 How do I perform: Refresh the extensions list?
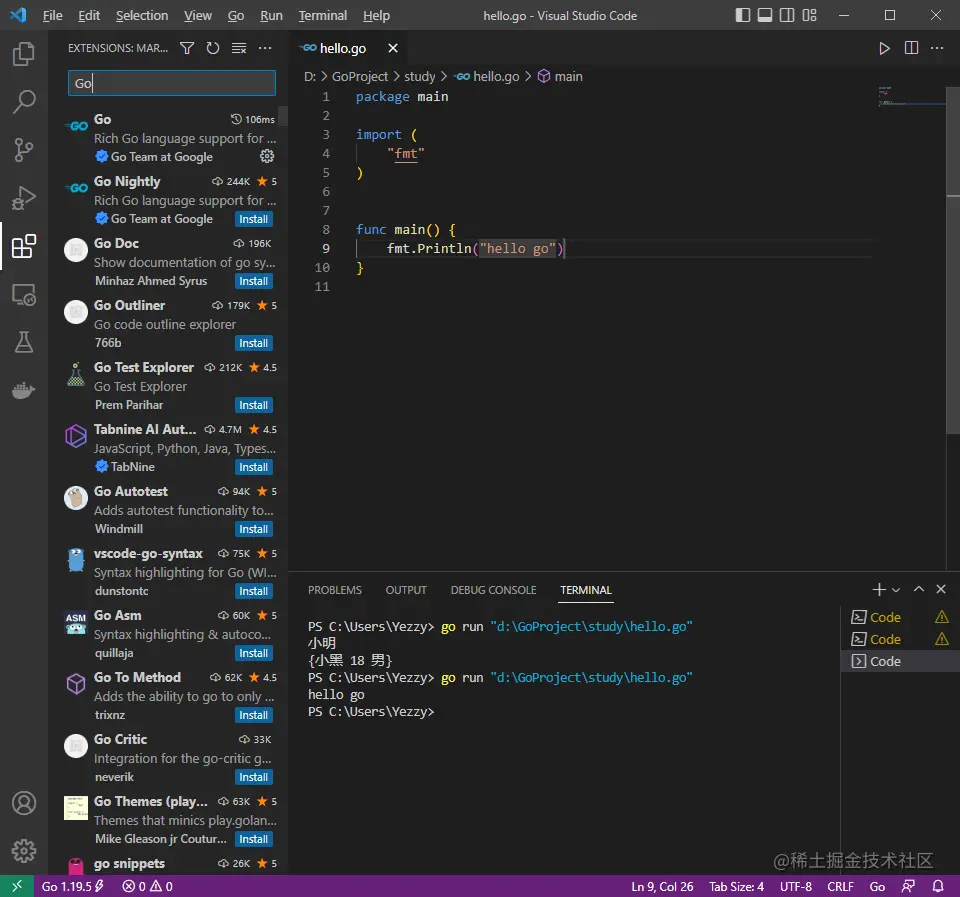point(213,48)
